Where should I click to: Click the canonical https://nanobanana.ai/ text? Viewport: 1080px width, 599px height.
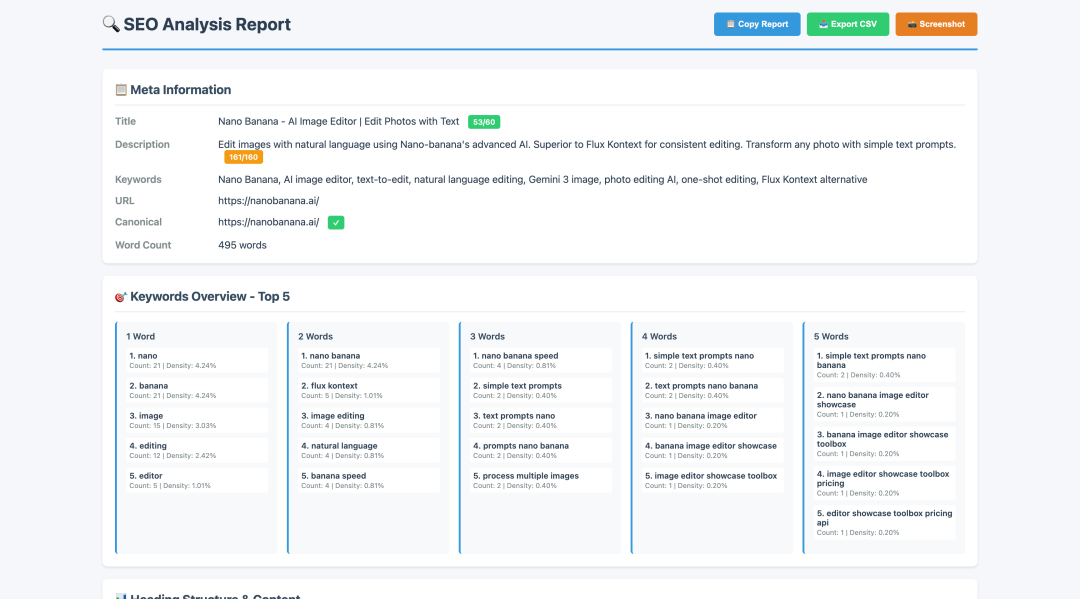[269, 222]
